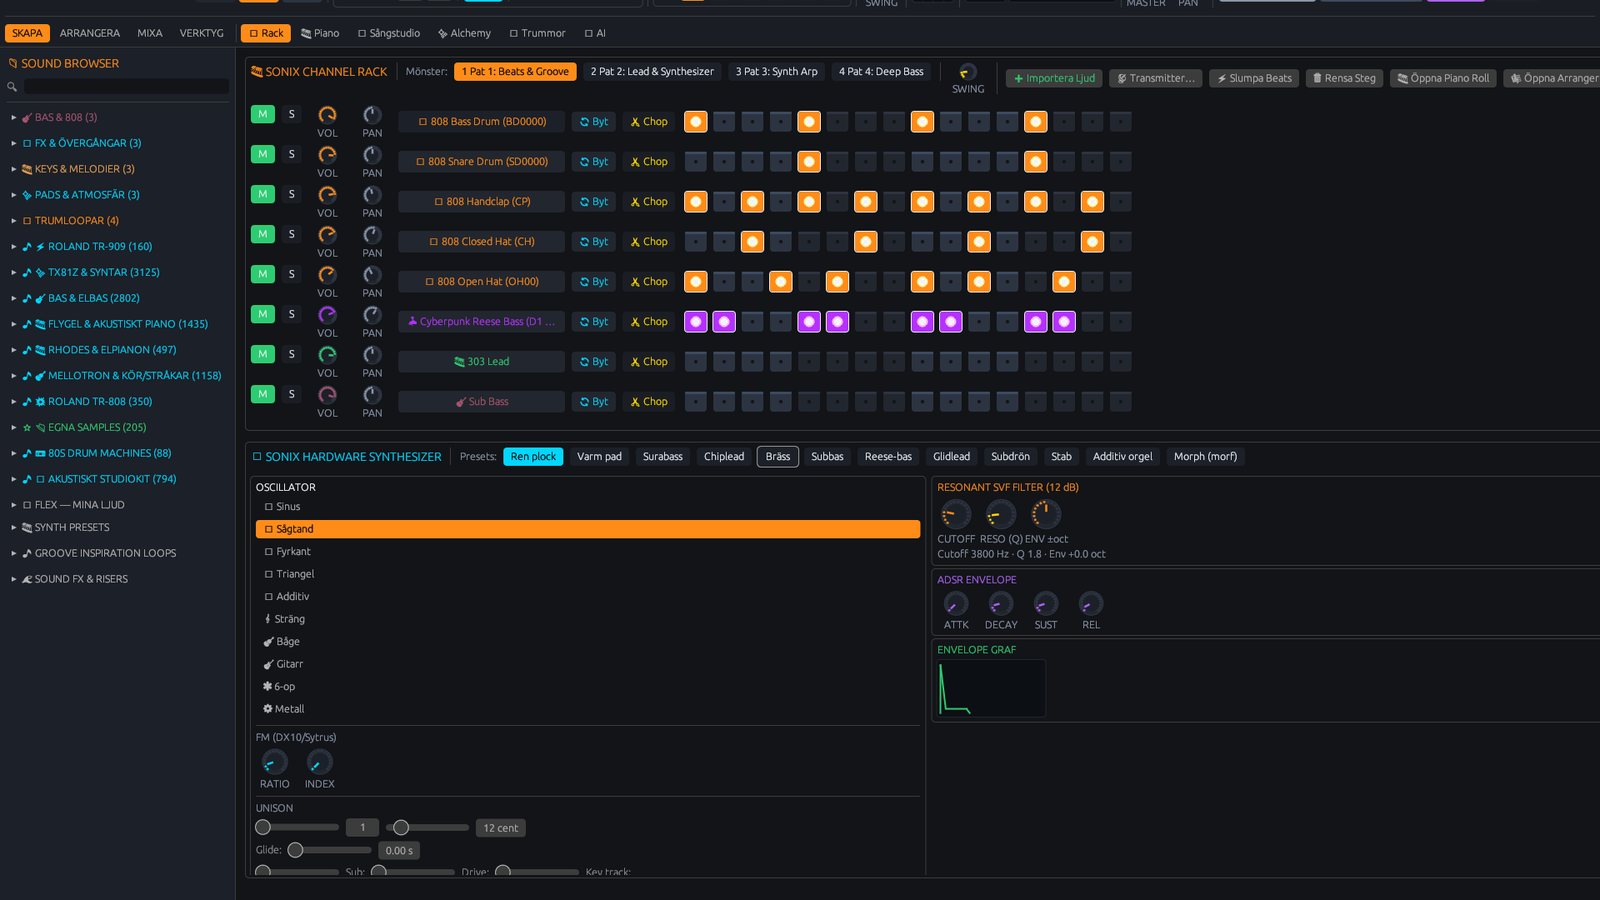This screenshot has width=1600, height=900.
Task: Click the SWING knob in the channel rack
Action: (x=967, y=72)
